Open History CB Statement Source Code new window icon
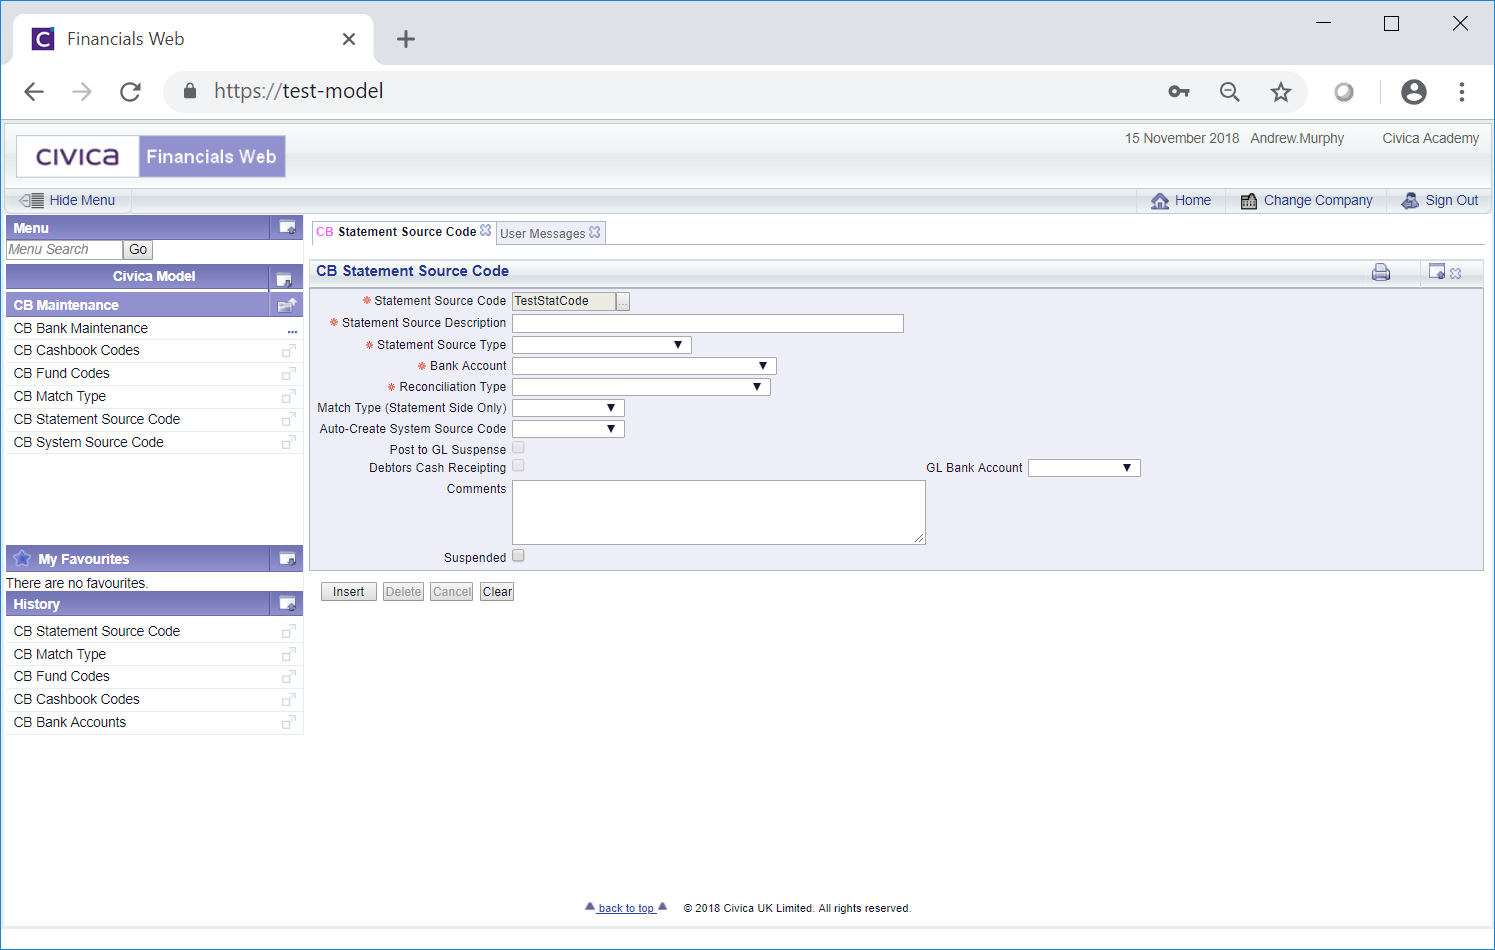The image size is (1495, 950). pyautogui.click(x=289, y=632)
